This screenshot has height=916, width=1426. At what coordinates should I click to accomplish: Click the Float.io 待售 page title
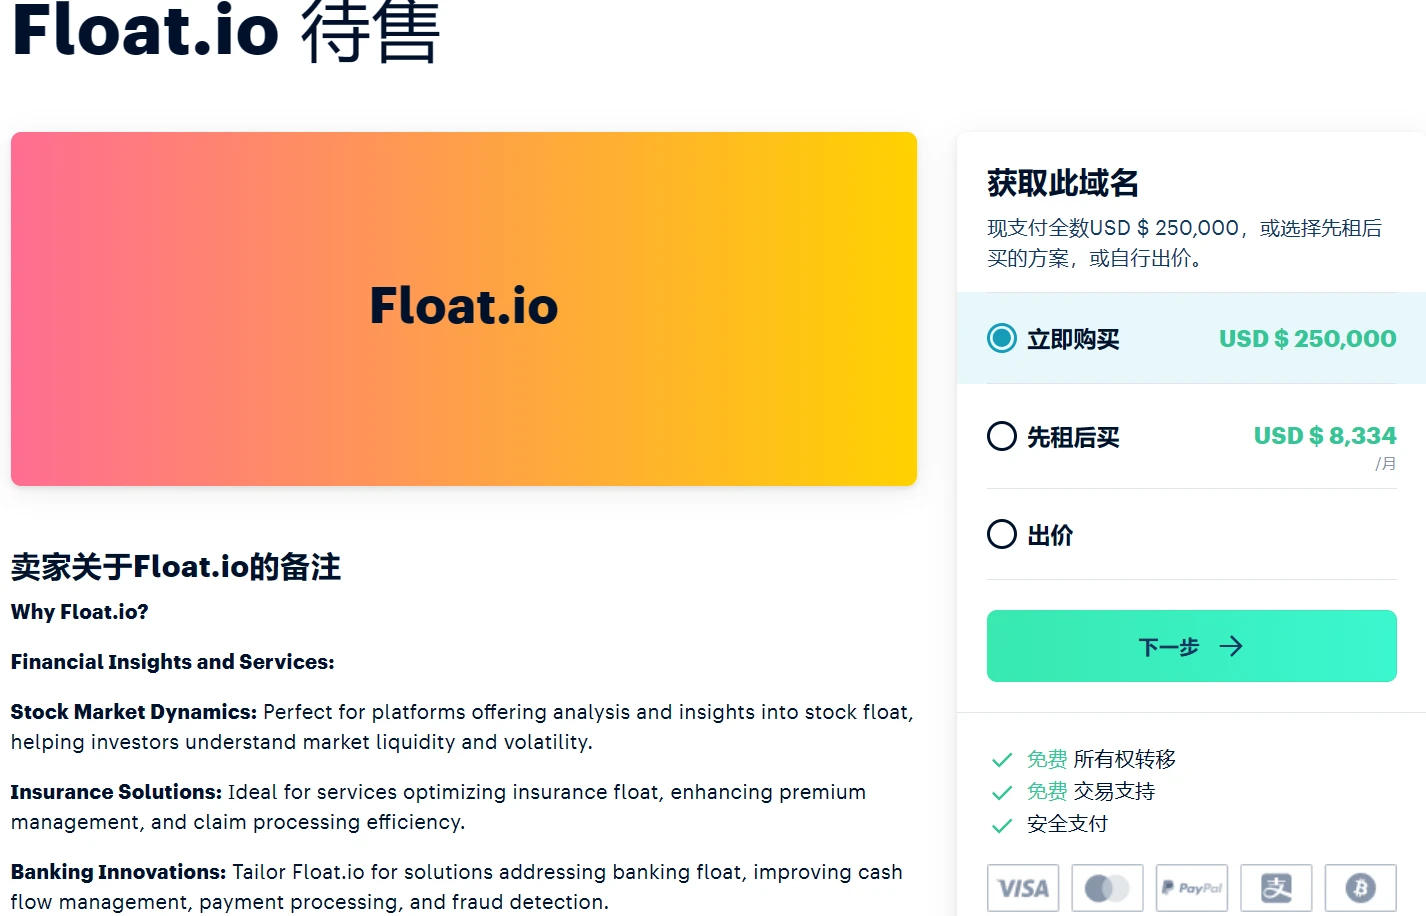click(x=225, y=32)
